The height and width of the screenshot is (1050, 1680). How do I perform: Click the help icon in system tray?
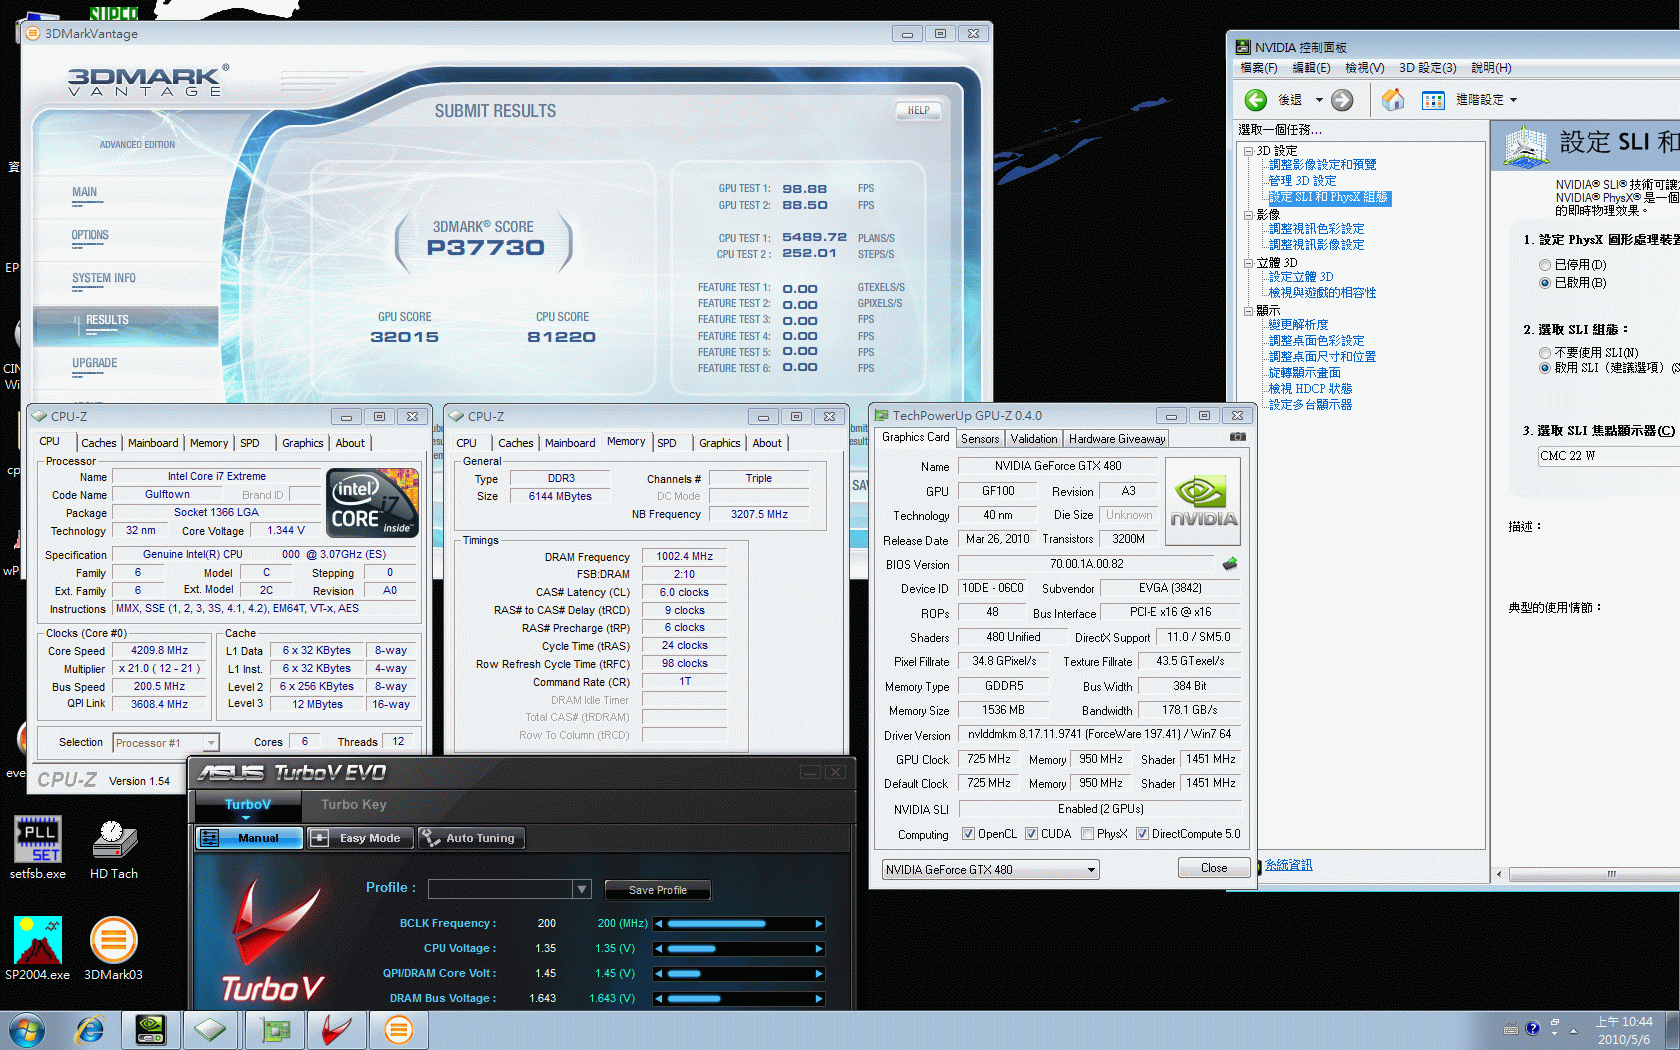(1532, 1028)
